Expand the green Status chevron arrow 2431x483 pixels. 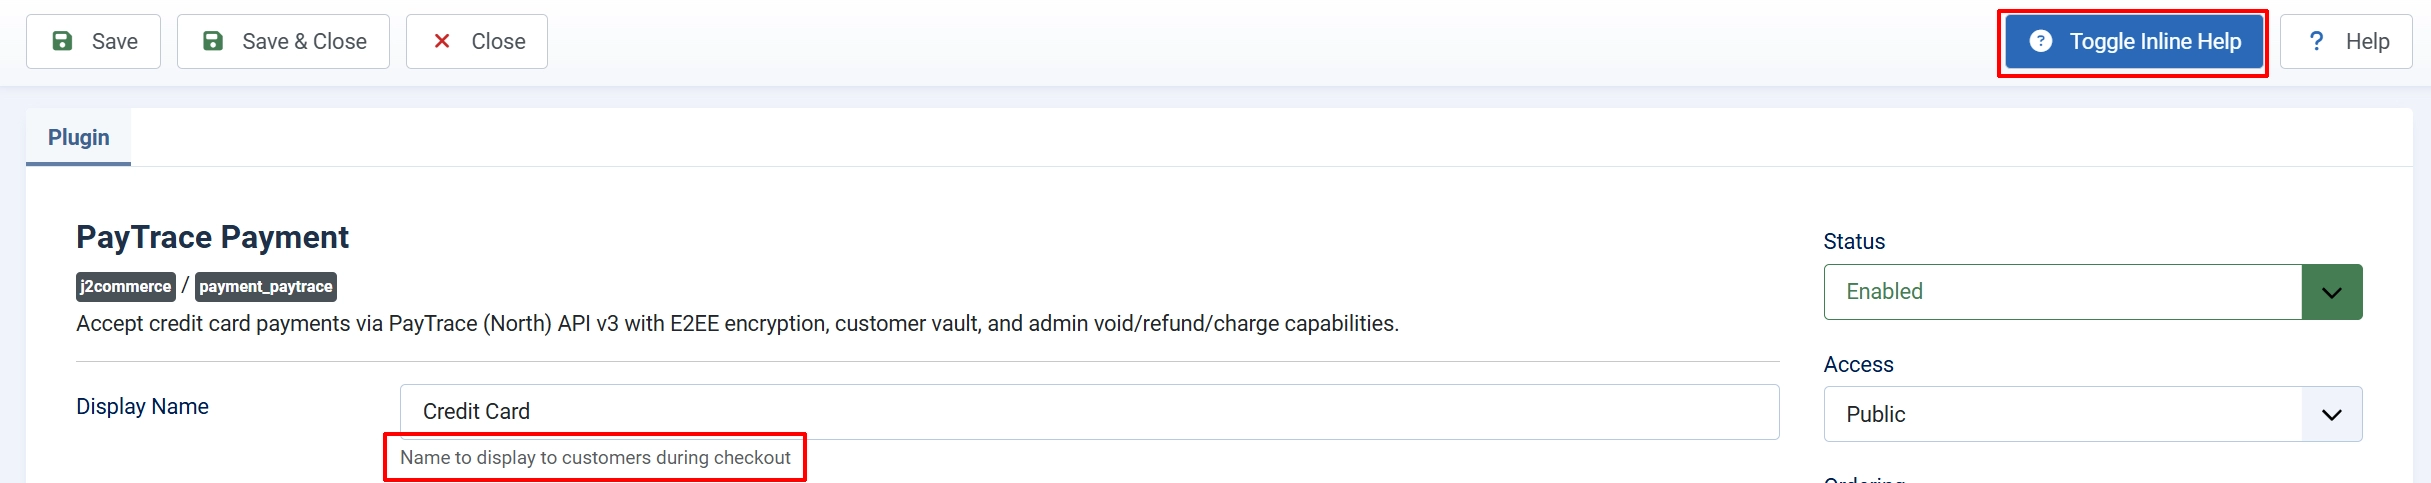(x=2332, y=292)
